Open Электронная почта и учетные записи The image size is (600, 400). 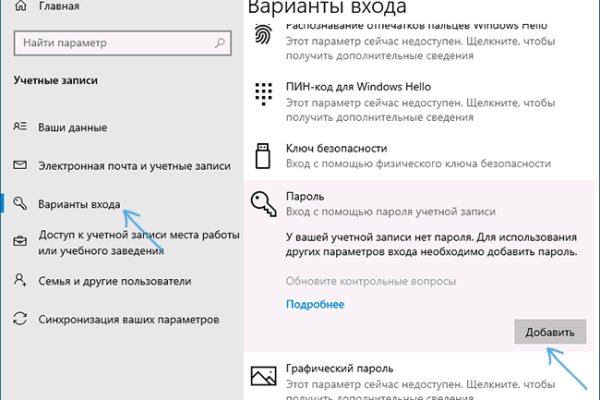point(128,165)
